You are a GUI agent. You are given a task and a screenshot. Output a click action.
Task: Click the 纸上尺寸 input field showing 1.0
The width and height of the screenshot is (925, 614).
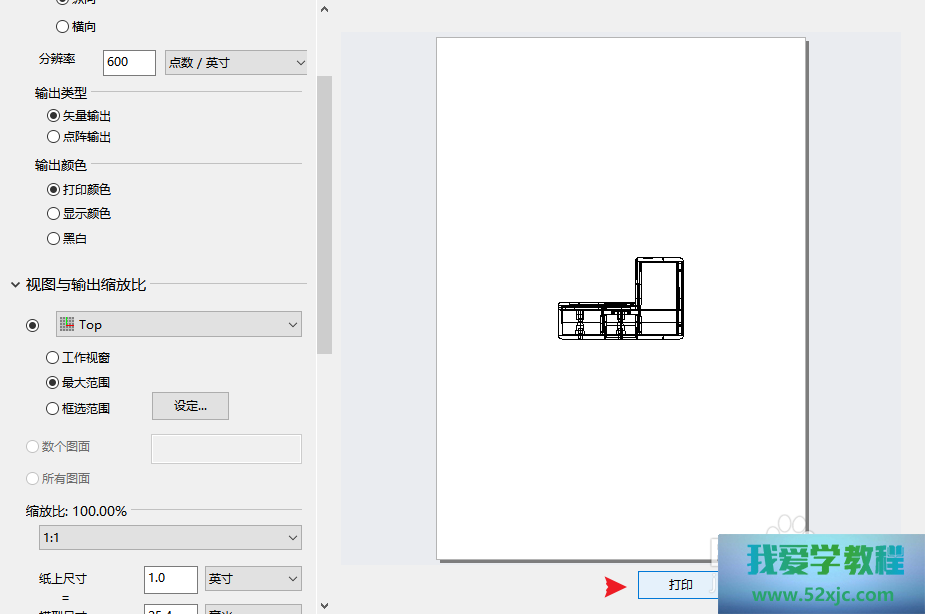pos(171,578)
